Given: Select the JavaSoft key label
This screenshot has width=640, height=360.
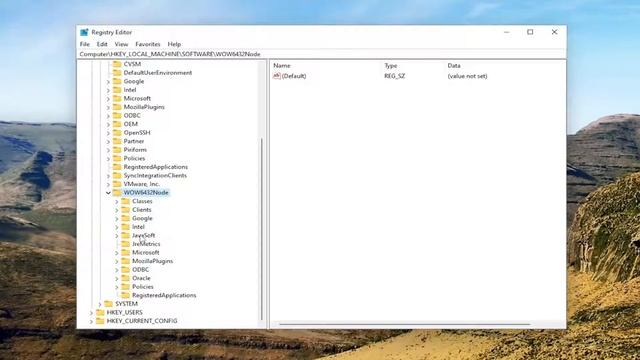Looking at the screenshot, I should (144, 236).
